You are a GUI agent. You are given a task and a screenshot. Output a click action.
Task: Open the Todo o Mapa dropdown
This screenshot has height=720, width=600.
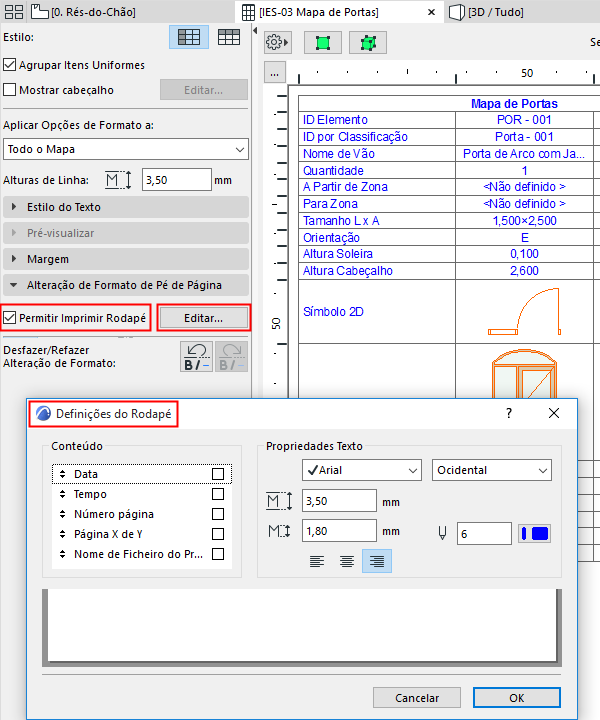(x=126, y=149)
